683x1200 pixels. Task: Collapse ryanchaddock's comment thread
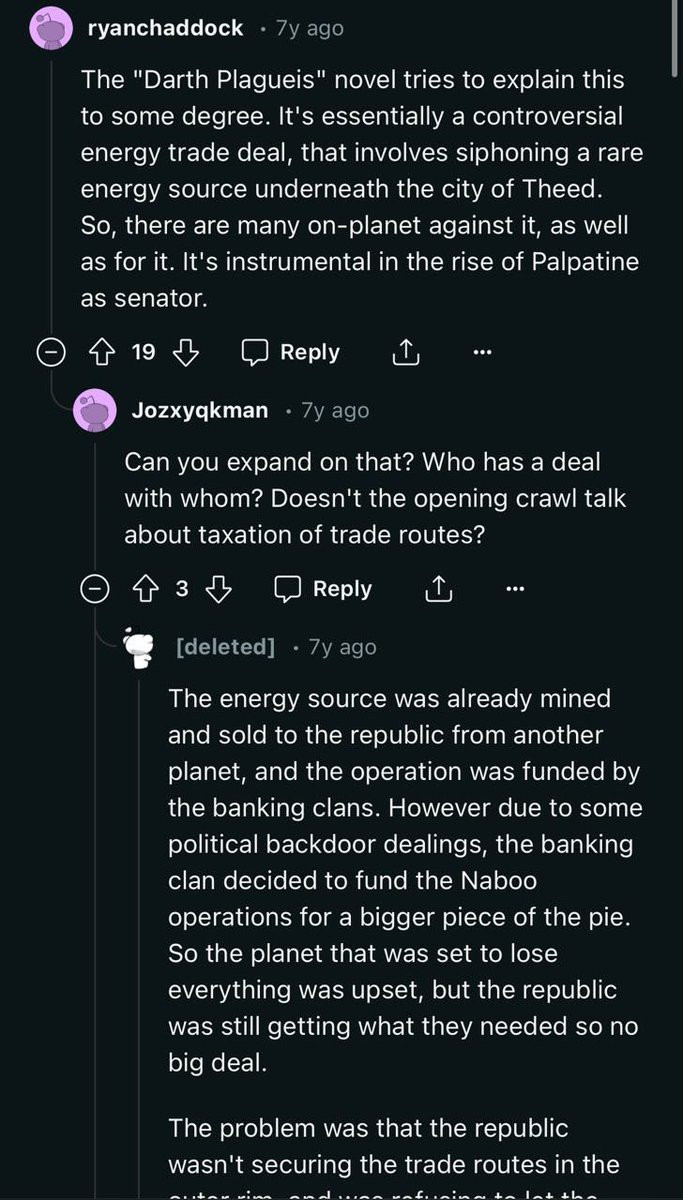51,352
